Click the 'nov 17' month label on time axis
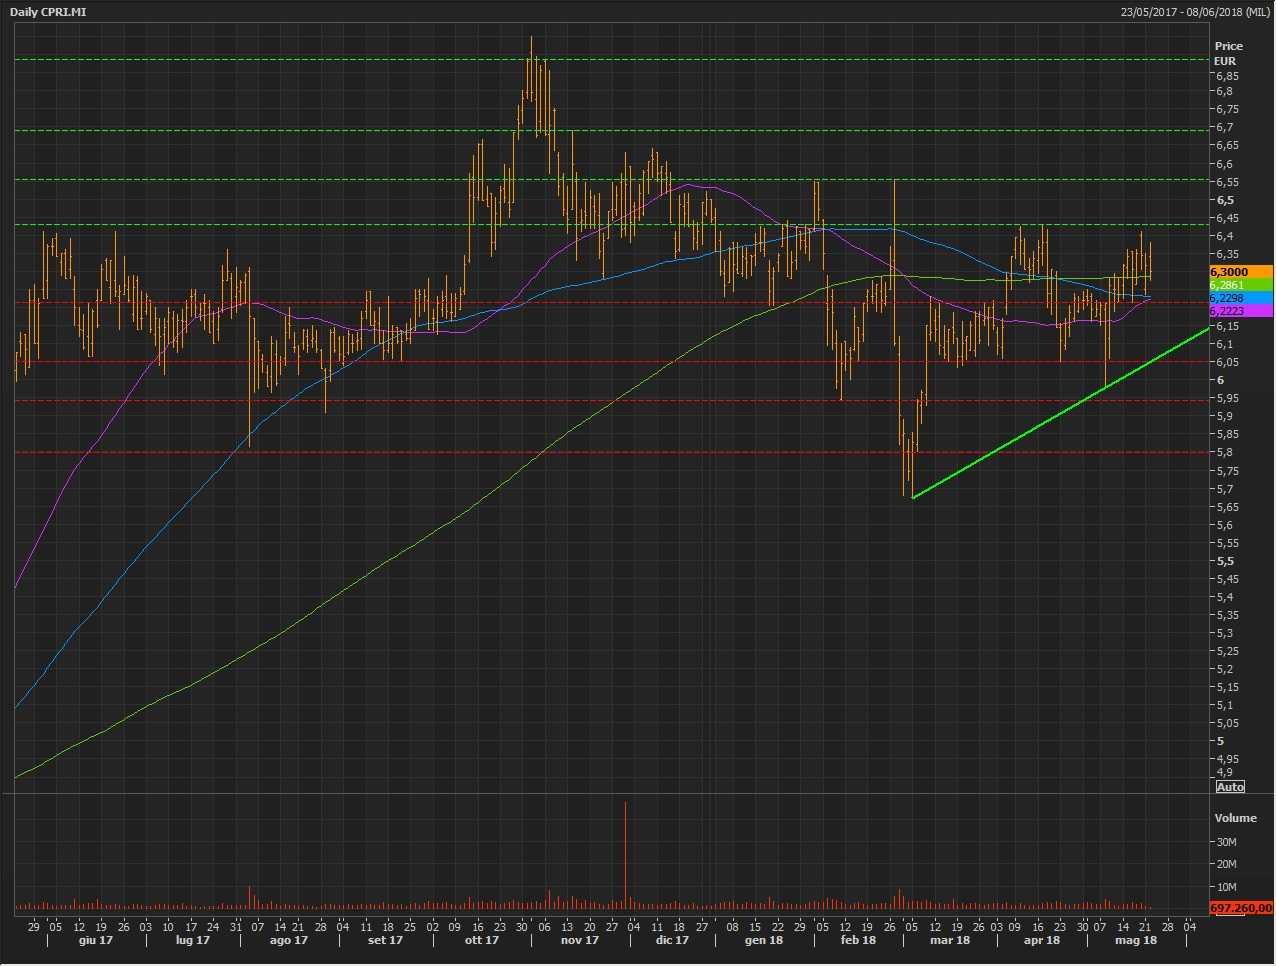The image size is (1276, 966). point(579,940)
